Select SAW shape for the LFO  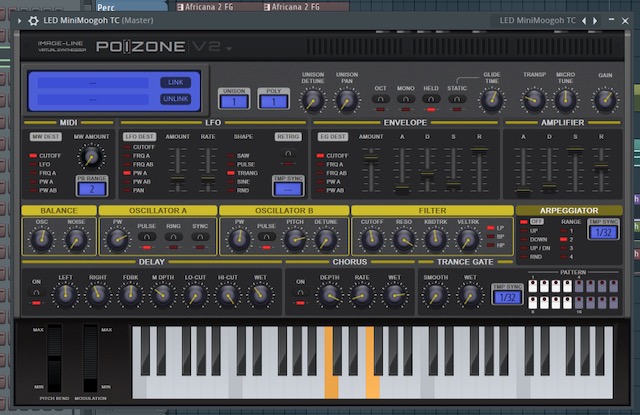click(240, 156)
